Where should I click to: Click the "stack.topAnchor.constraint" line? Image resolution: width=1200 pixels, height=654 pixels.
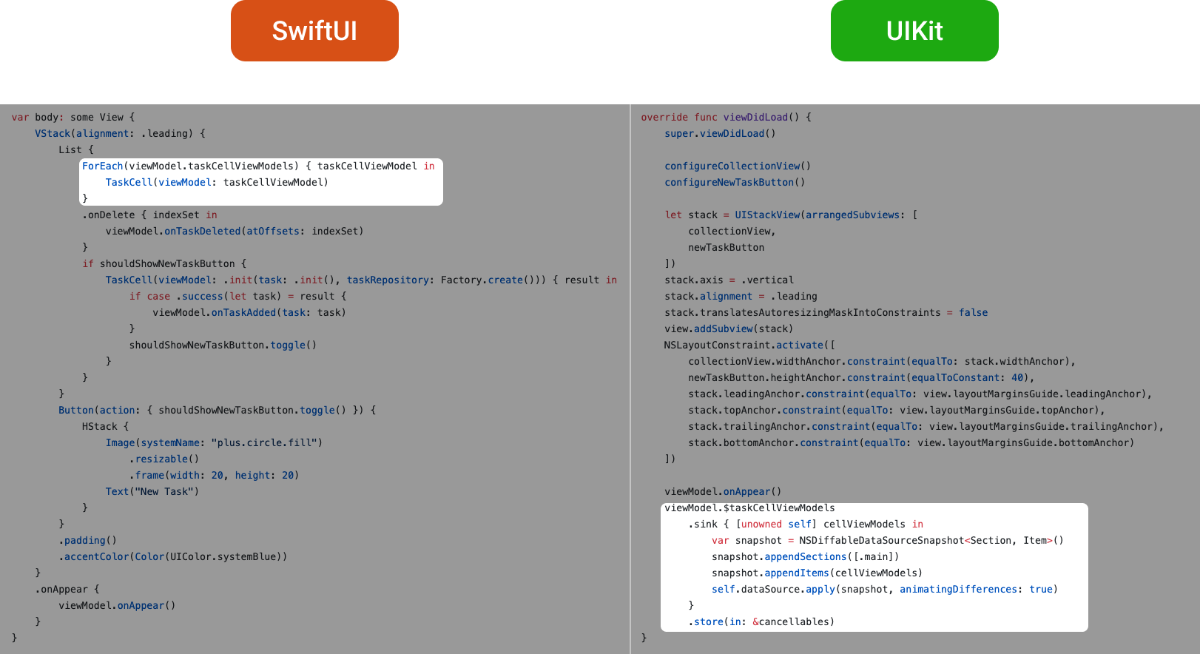coord(896,410)
